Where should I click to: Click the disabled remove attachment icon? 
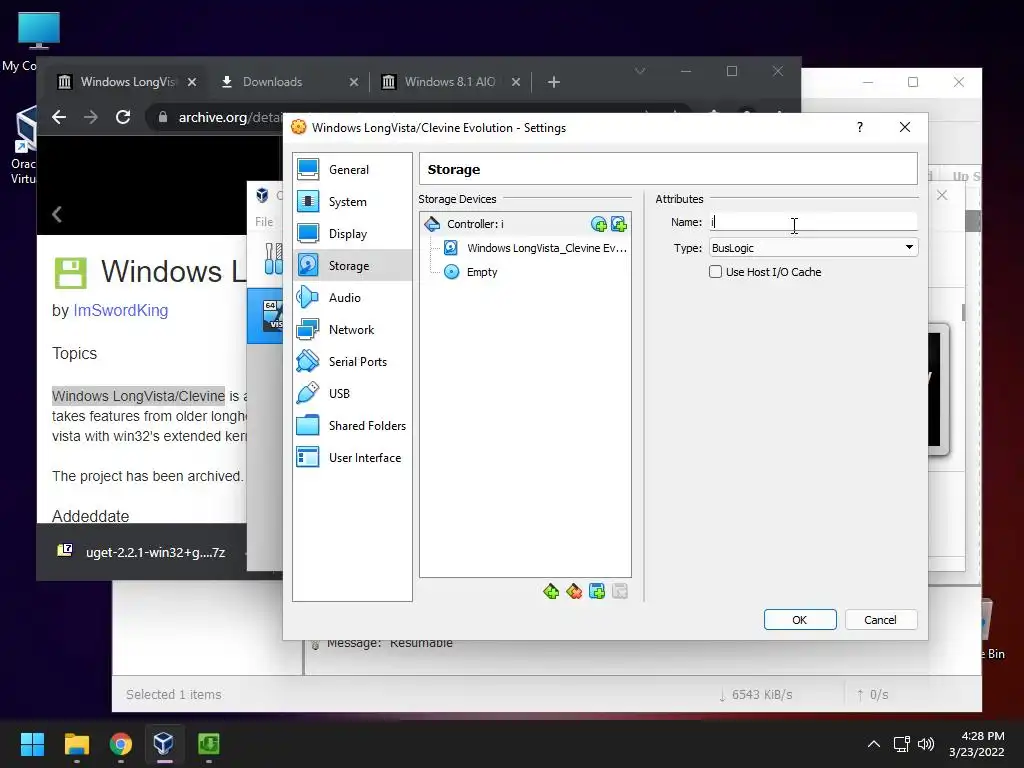tap(620, 592)
